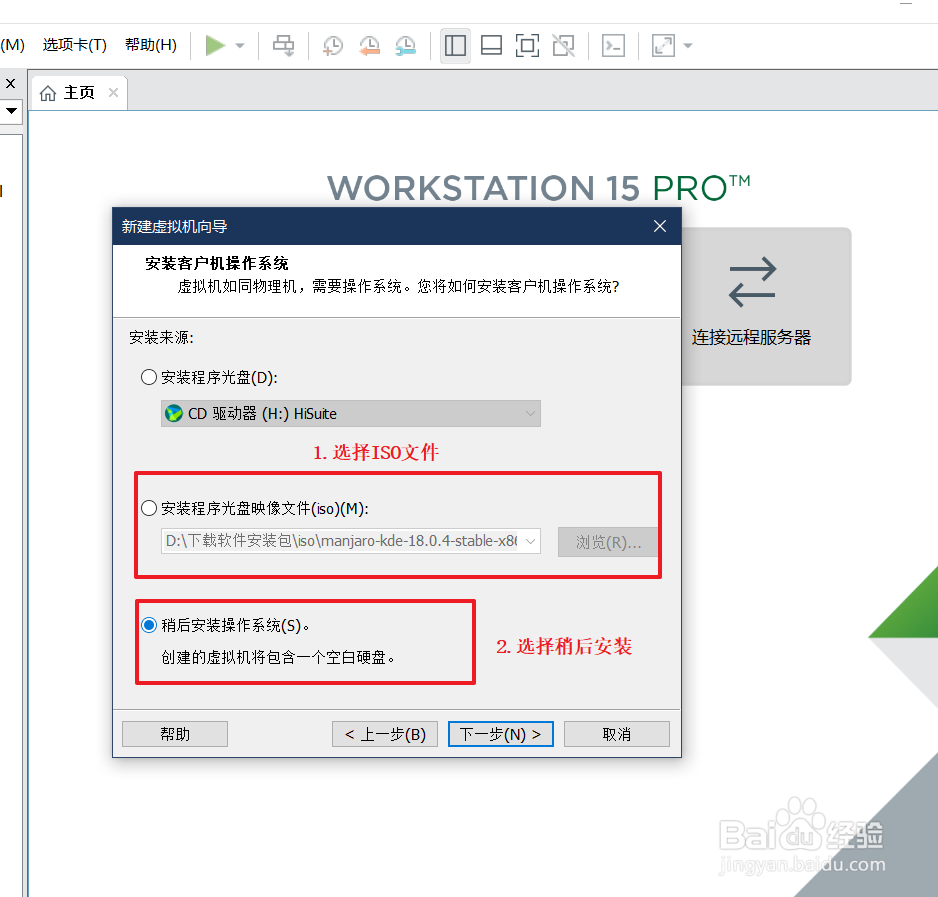The width and height of the screenshot is (938, 897).
Task: Toggle the library sidebar view icon
Action: click(455, 45)
